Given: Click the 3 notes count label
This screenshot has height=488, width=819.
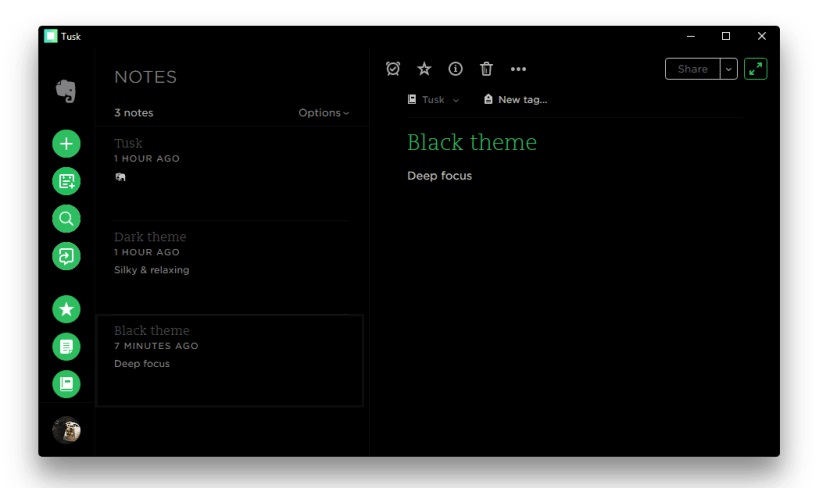Looking at the screenshot, I should click(x=134, y=113).
